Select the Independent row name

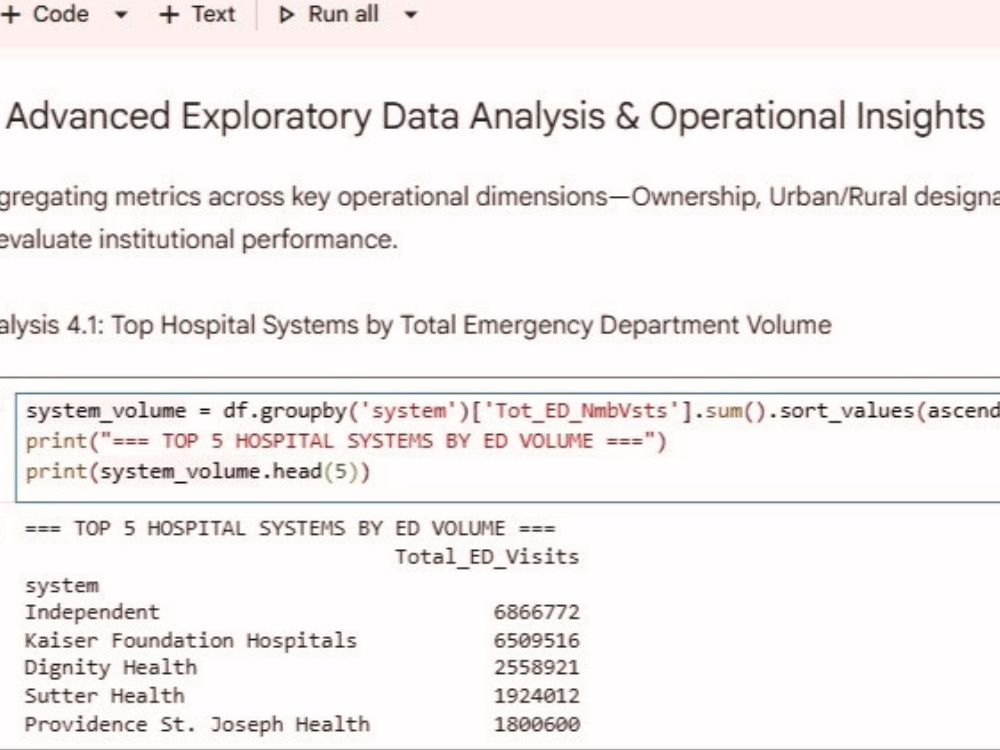click(x=92, y=612)
